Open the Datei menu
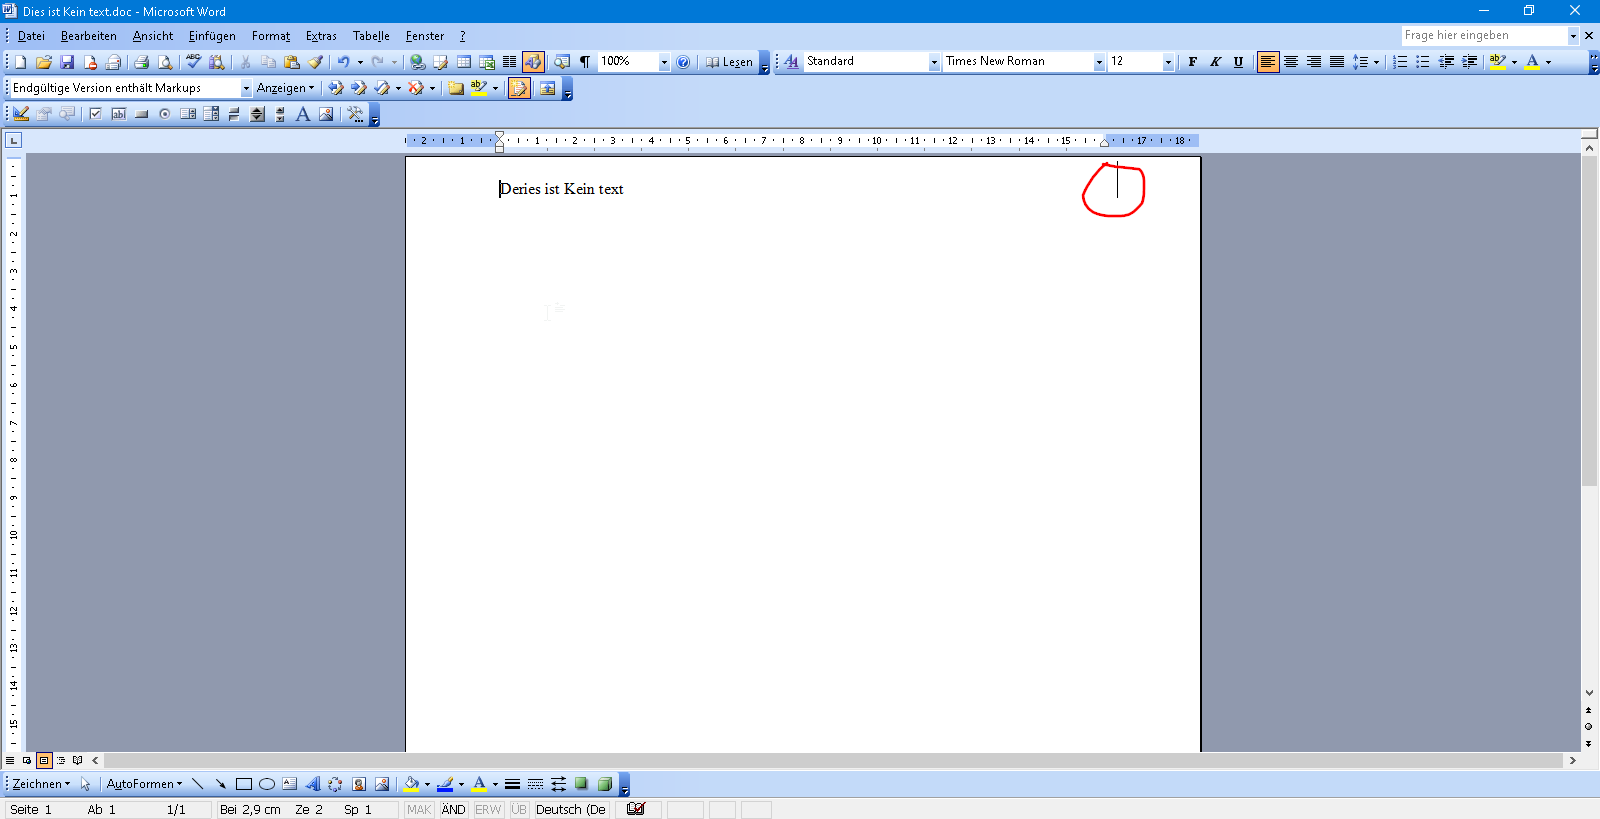1600x819 pixels. (31, 36)
